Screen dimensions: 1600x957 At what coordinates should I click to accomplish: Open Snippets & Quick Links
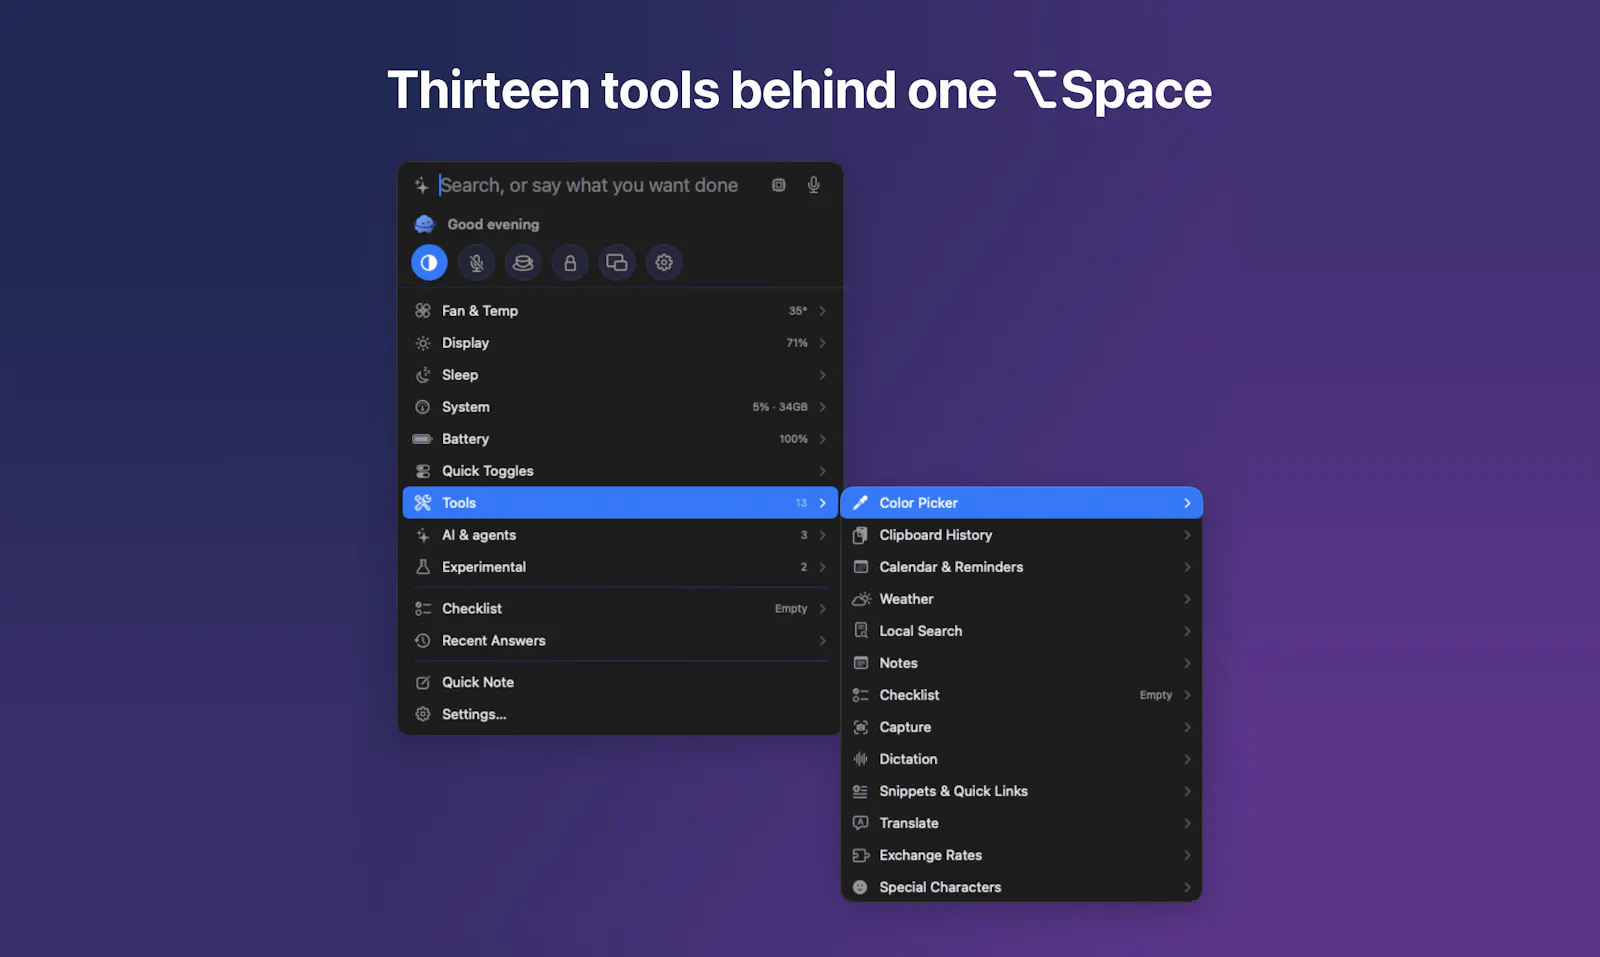(1021, 791)
